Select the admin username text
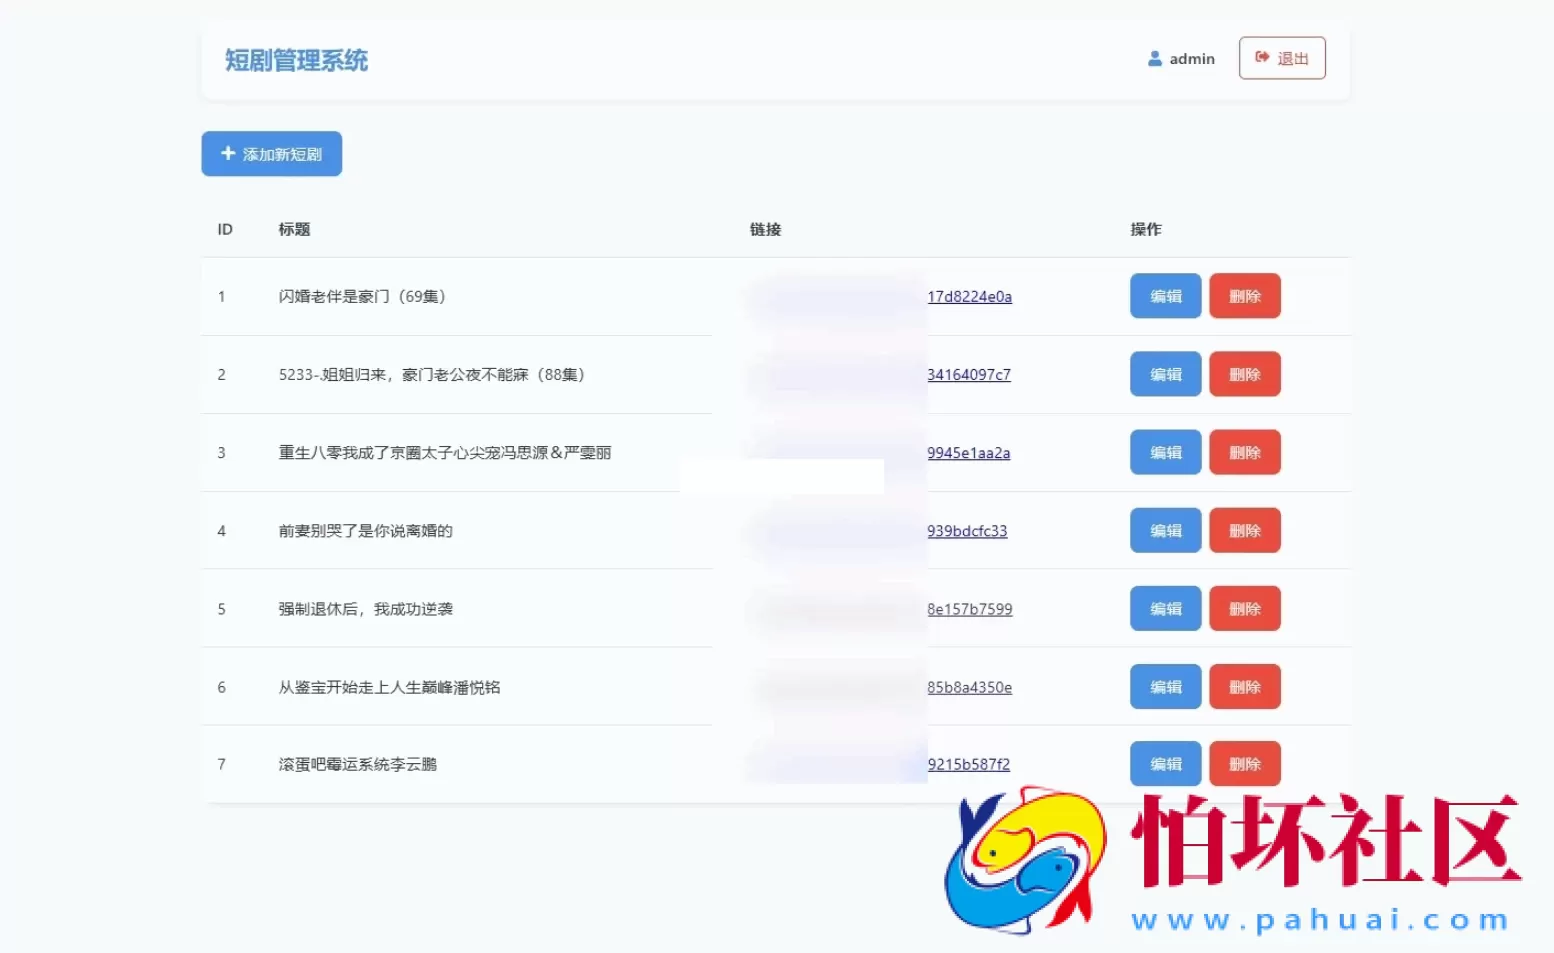This screenshot has width=1554, height=953. point(1192,58)
